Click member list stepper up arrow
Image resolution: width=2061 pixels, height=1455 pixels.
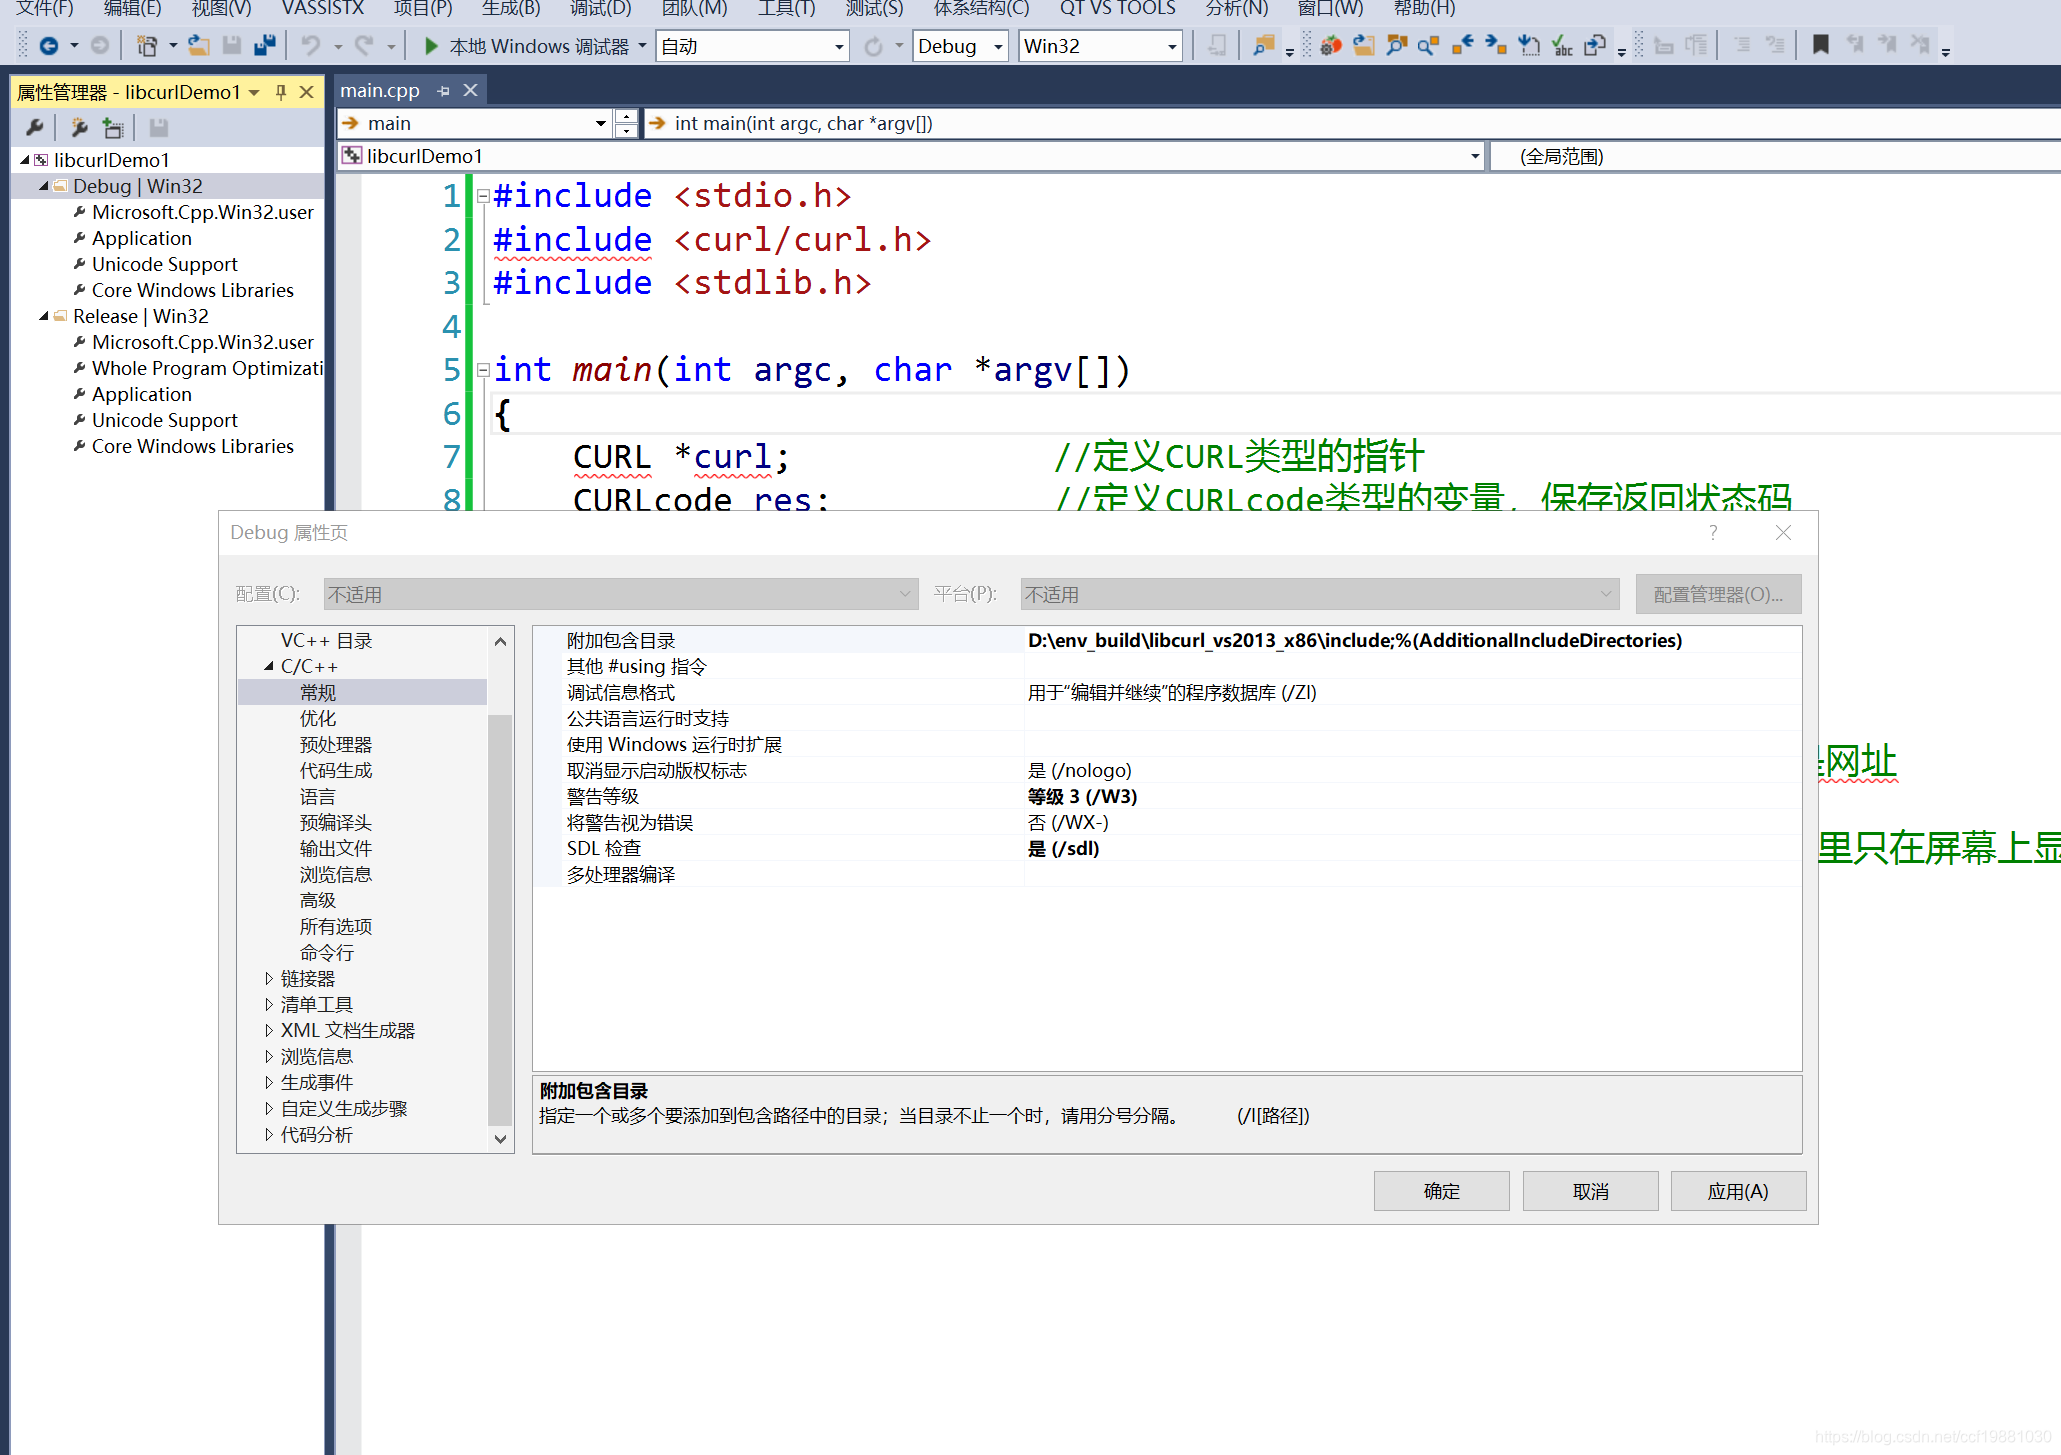[x=626, y=116]
